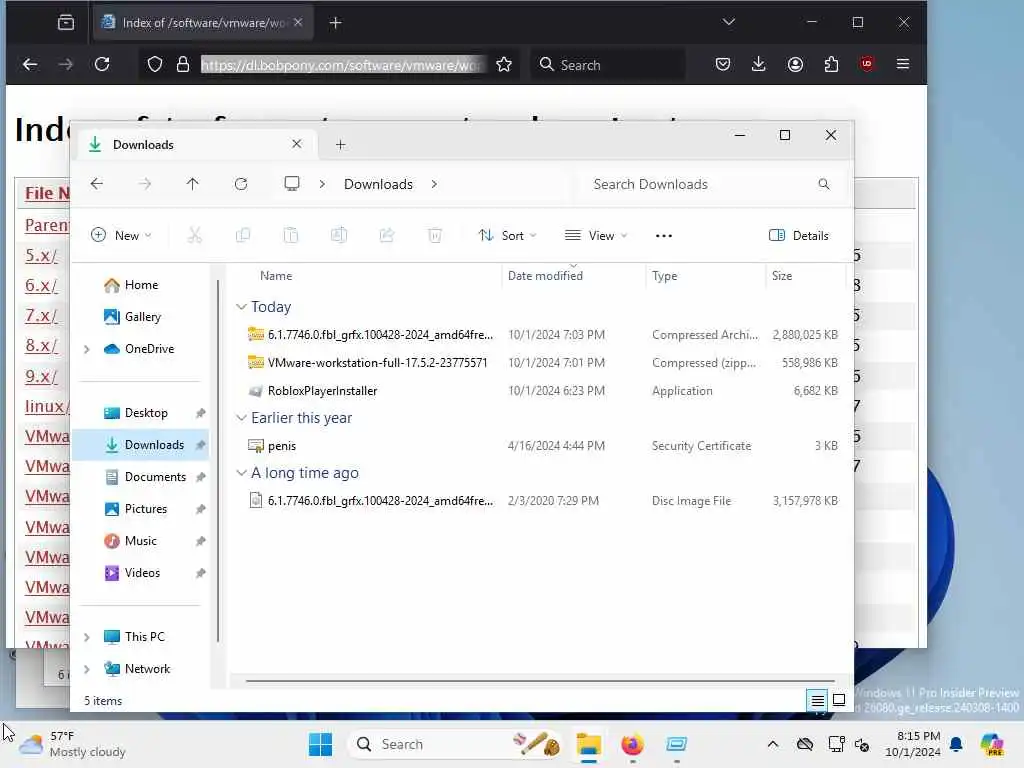Click the Windows taskbar Search box

point(457,744)
